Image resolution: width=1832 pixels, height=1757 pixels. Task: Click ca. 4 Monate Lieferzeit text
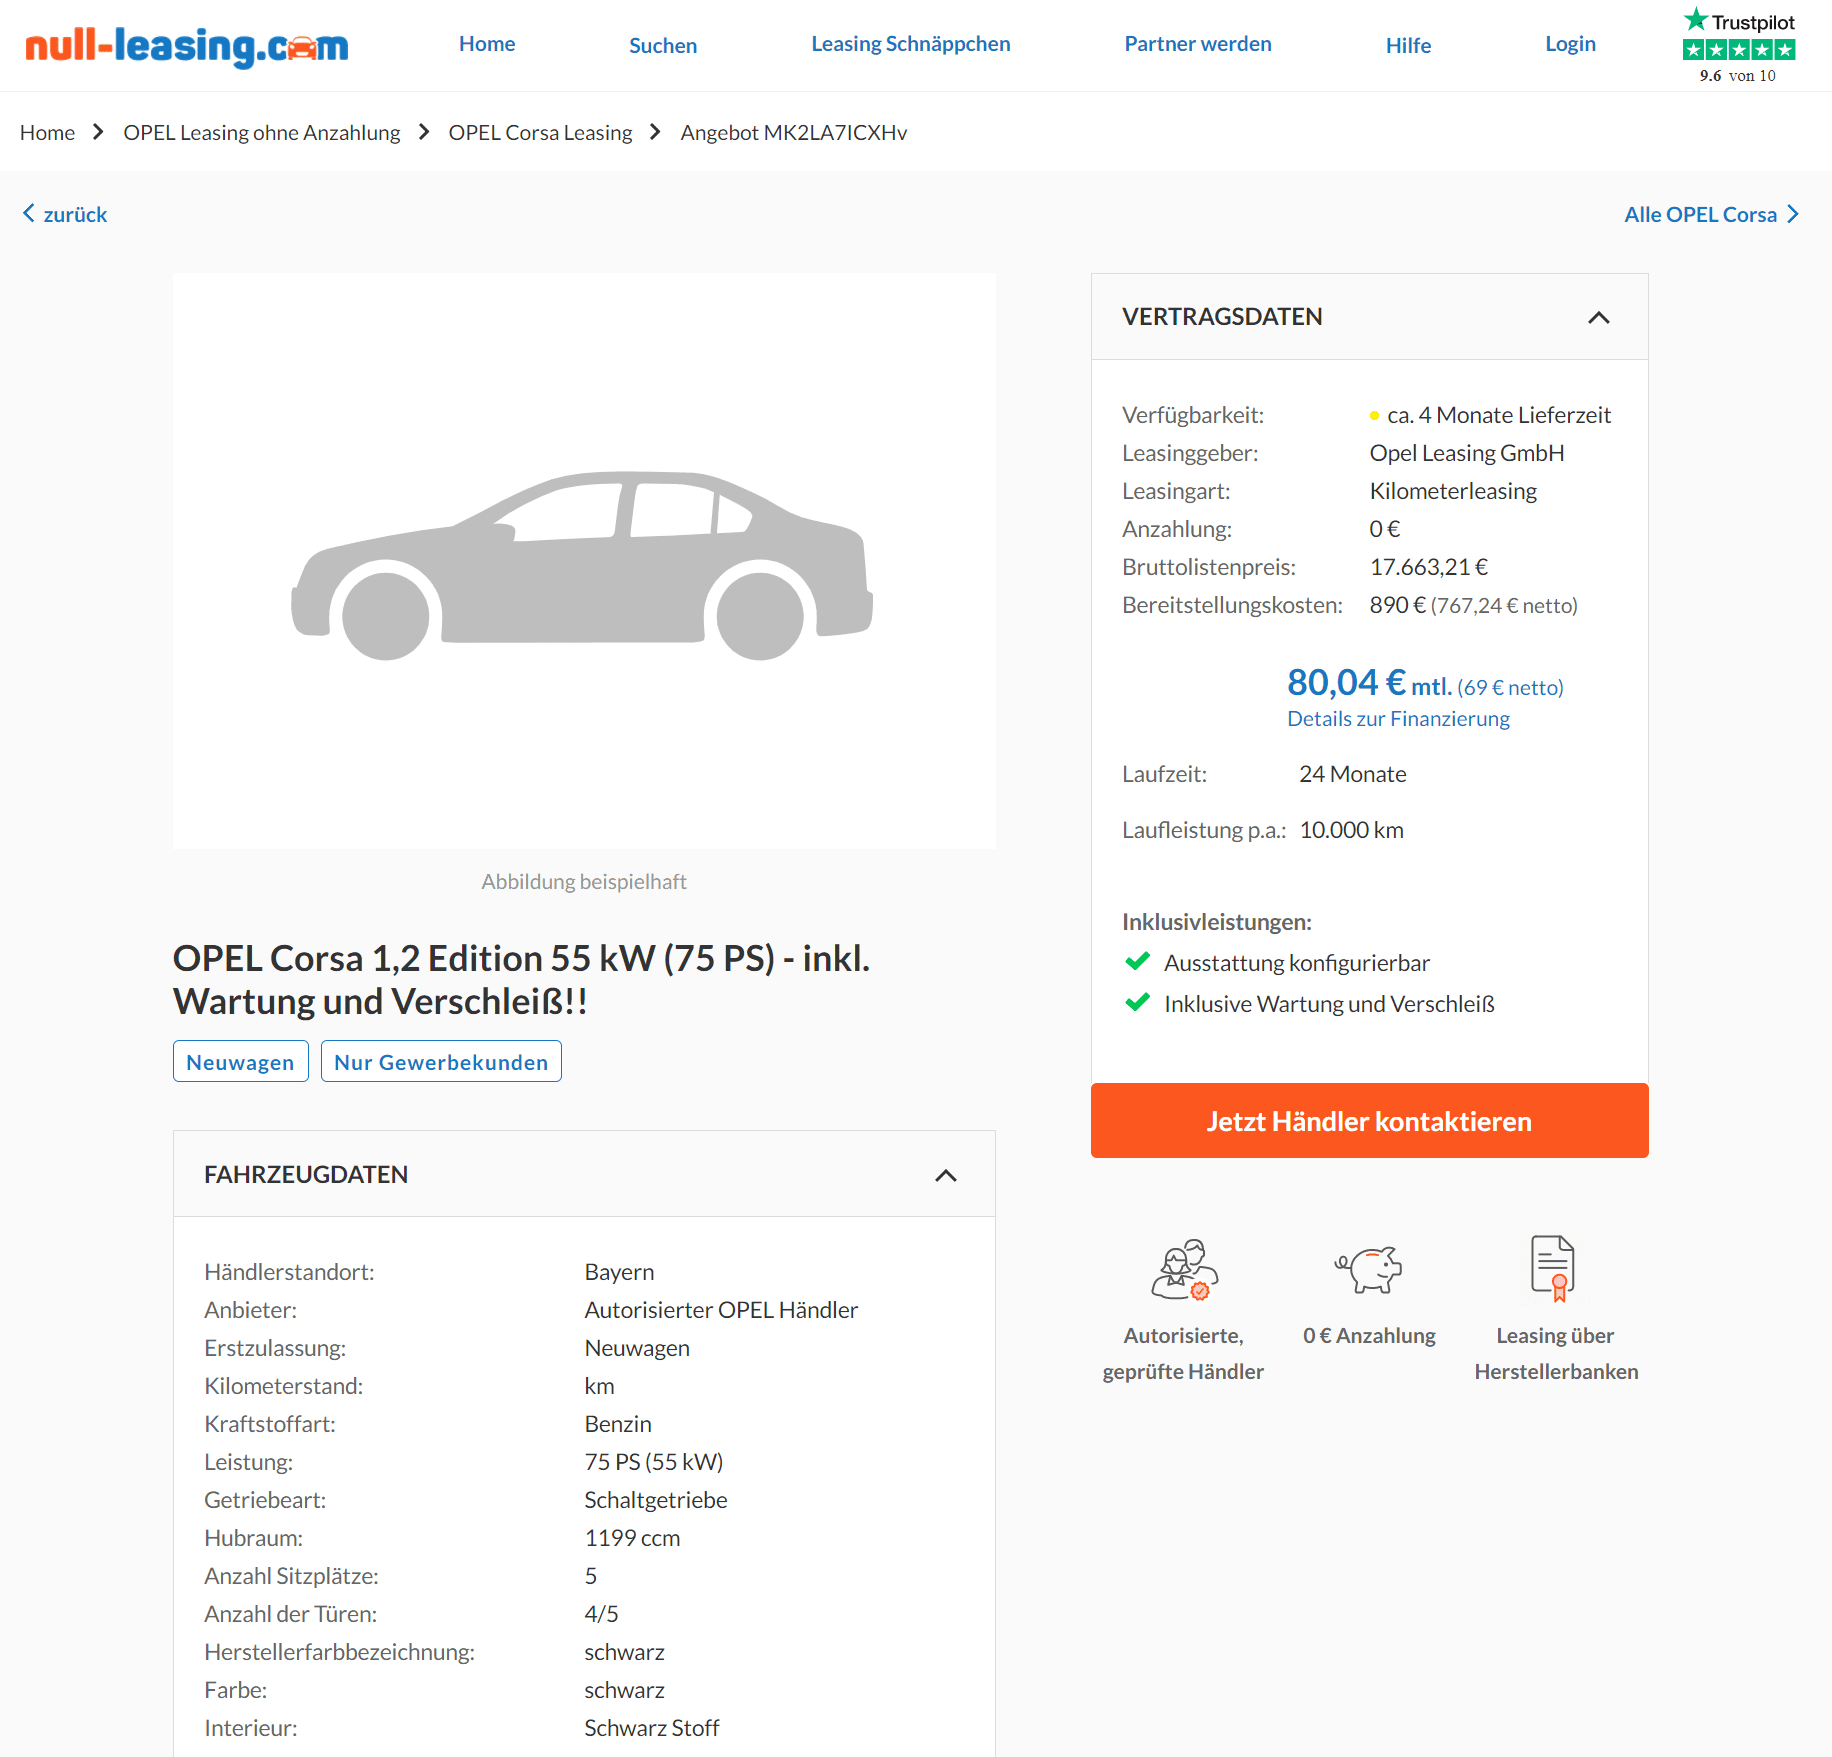(x=1499, y=415)
